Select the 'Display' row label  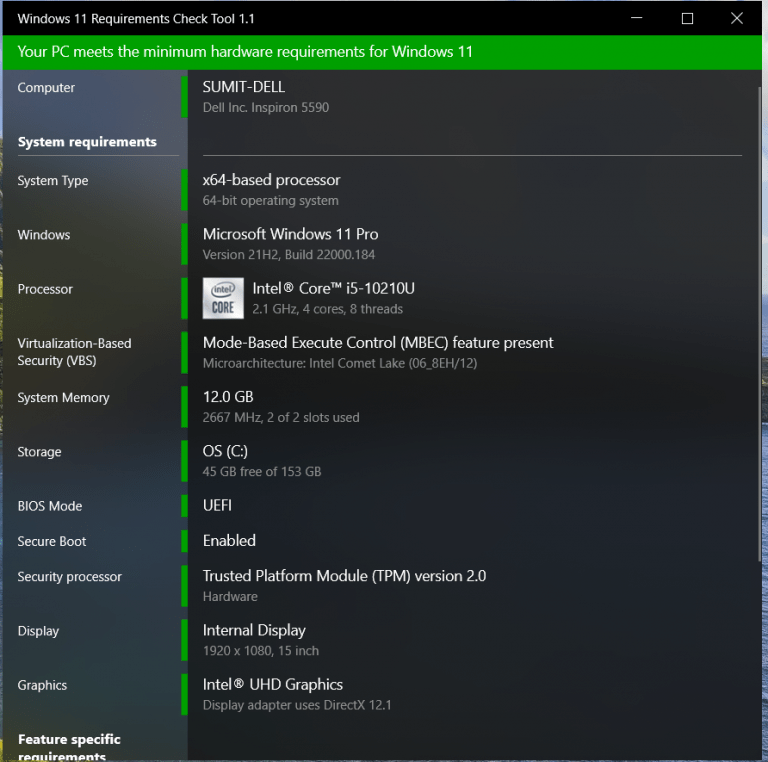(x=38, y=631)
